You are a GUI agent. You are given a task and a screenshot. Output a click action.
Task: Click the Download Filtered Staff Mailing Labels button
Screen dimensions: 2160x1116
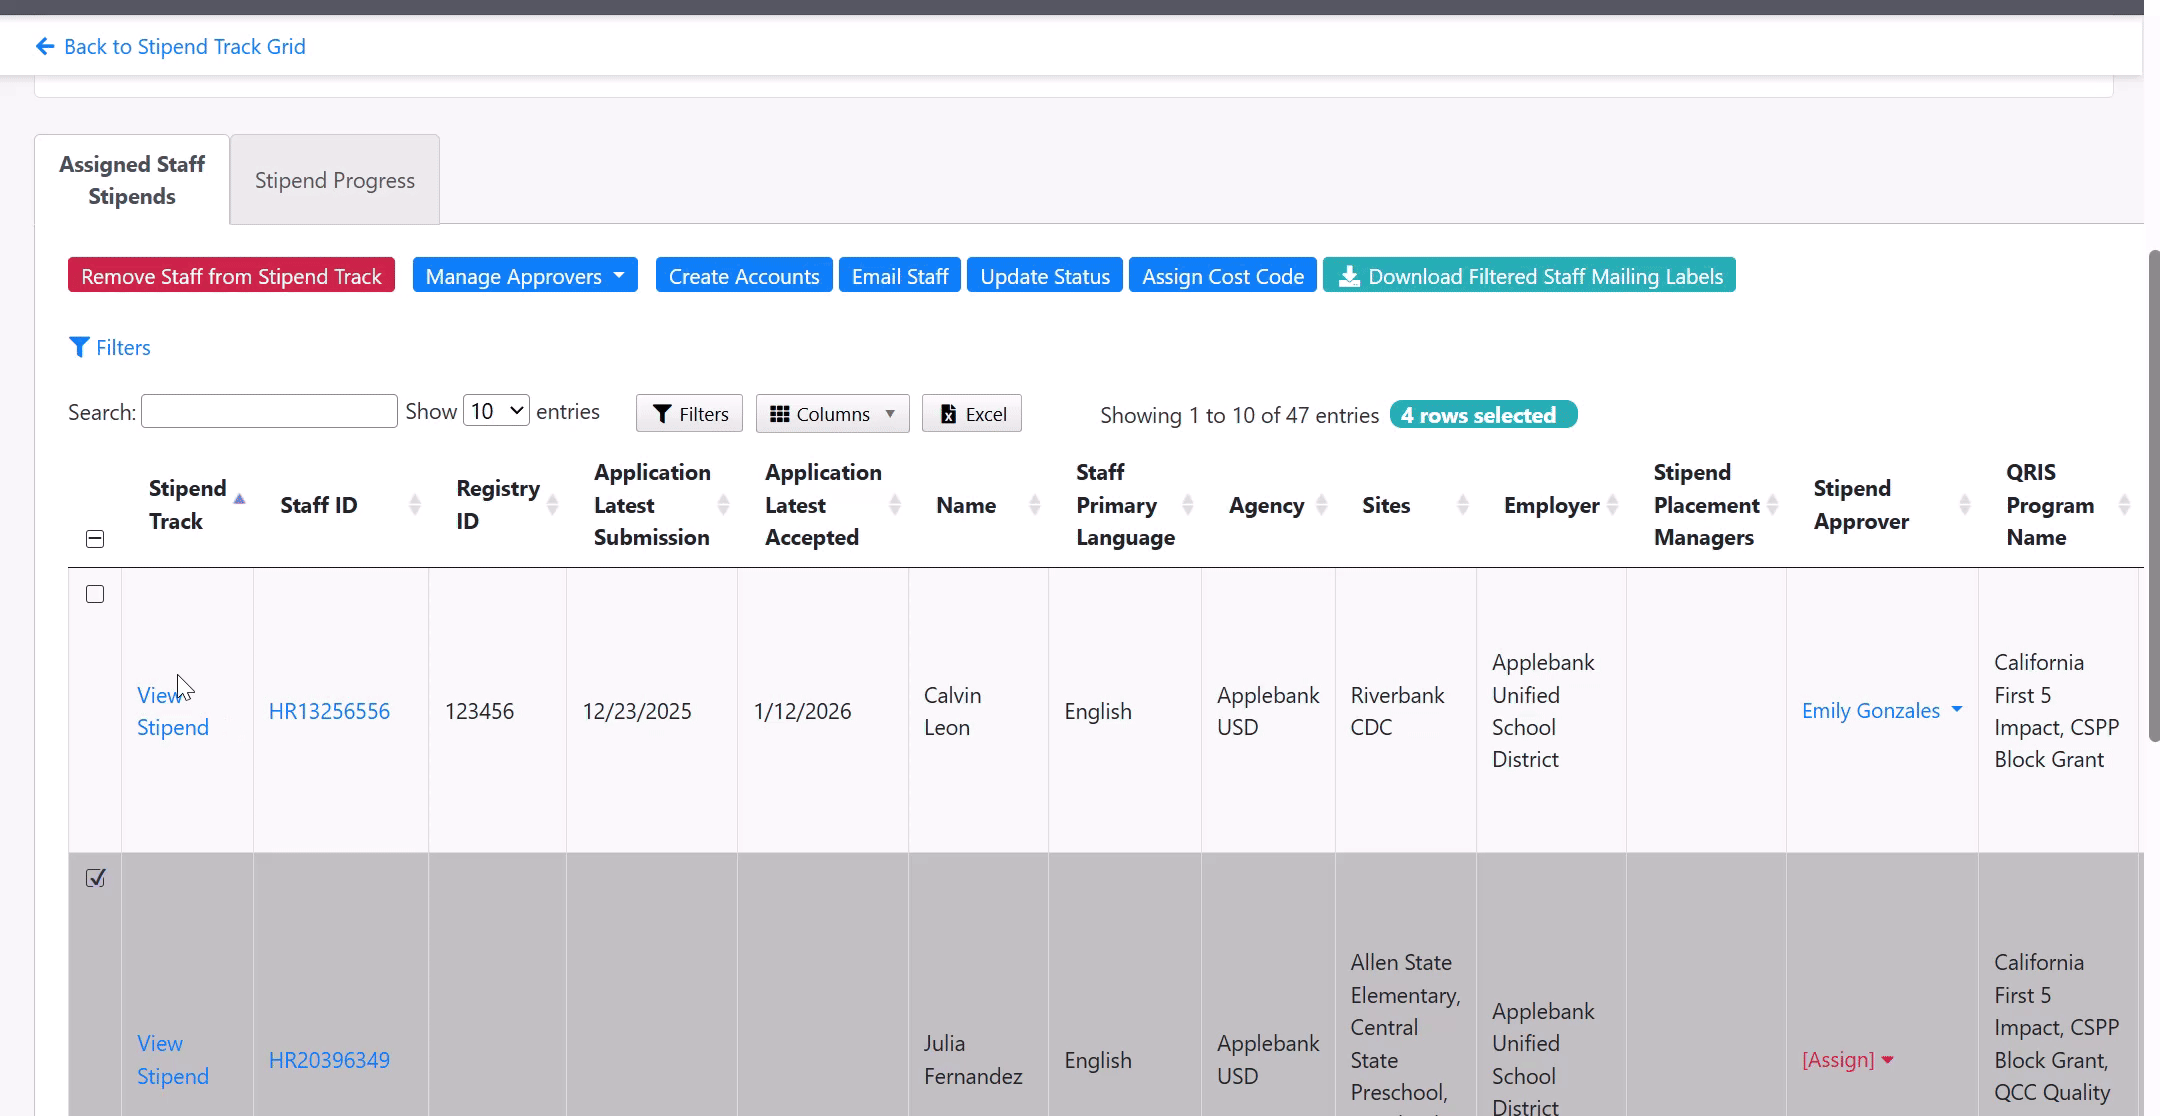[x=1528, y=276]
